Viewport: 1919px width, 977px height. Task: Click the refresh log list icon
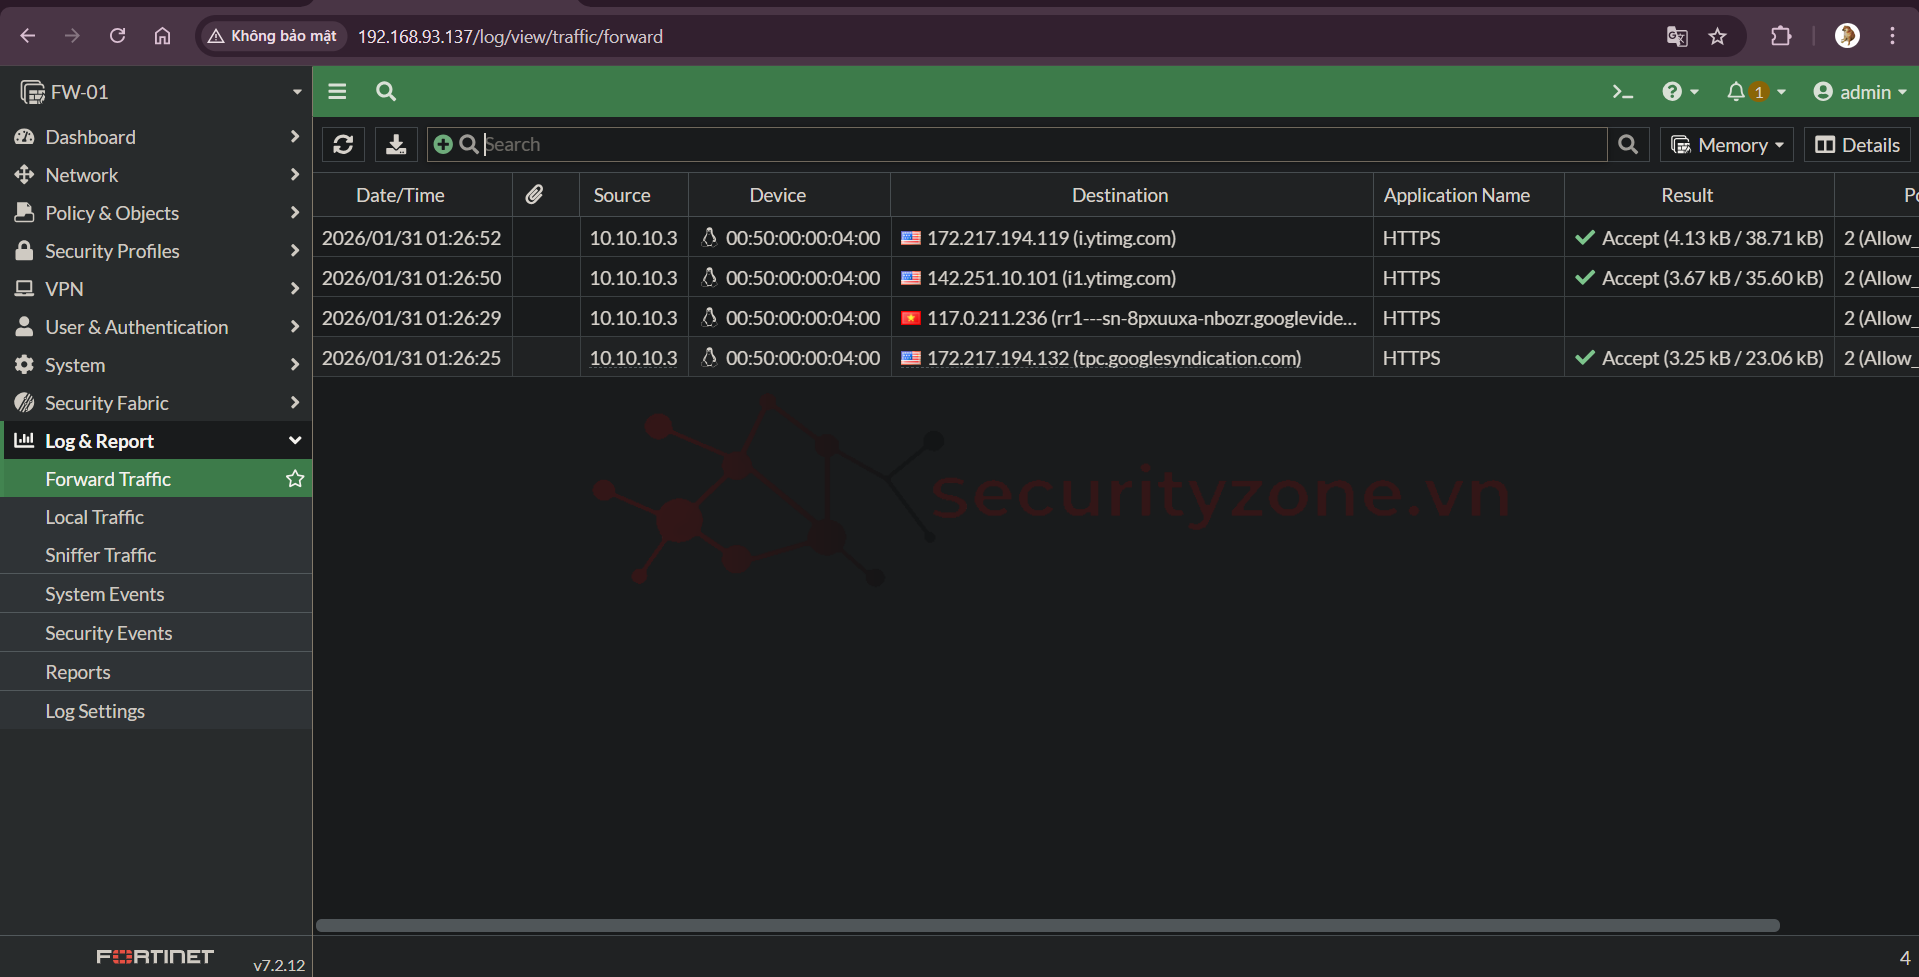tap(343, 145)
